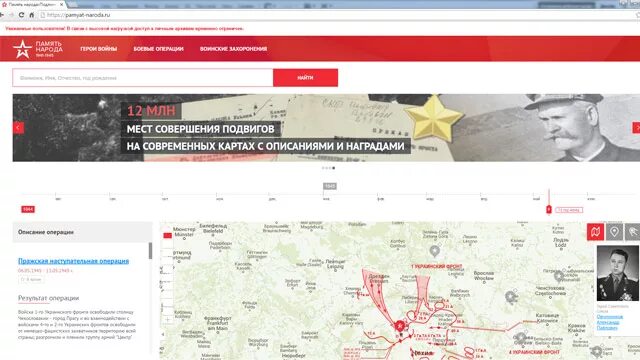The height and width of the screenshot is (360, 640).
Task: Click the gray star marker below Krakow
Action: (x=597, y=351)
